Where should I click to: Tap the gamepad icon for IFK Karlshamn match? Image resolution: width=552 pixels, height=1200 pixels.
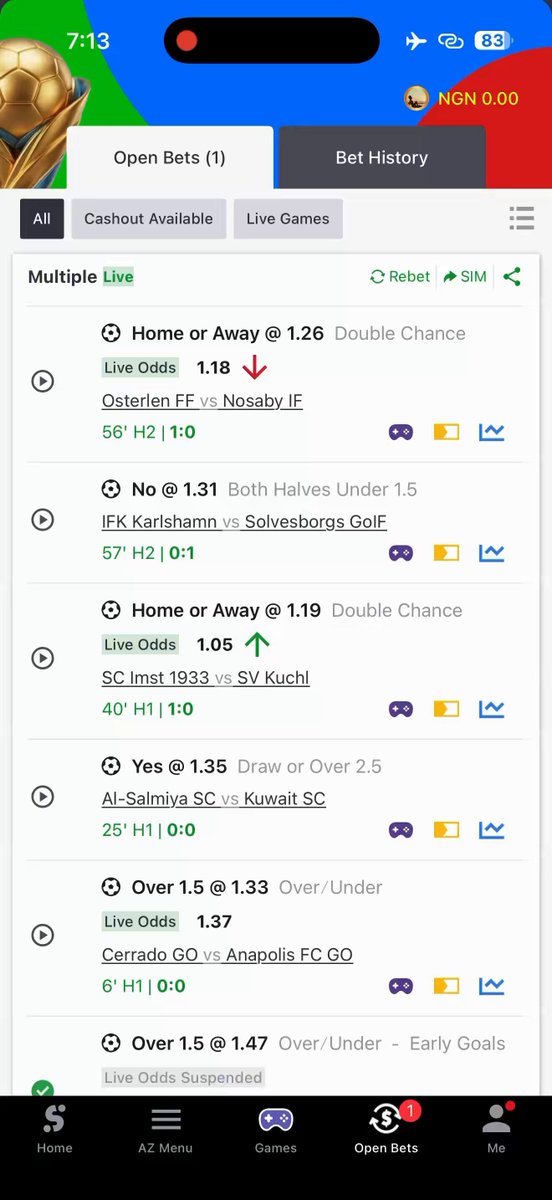401,553
